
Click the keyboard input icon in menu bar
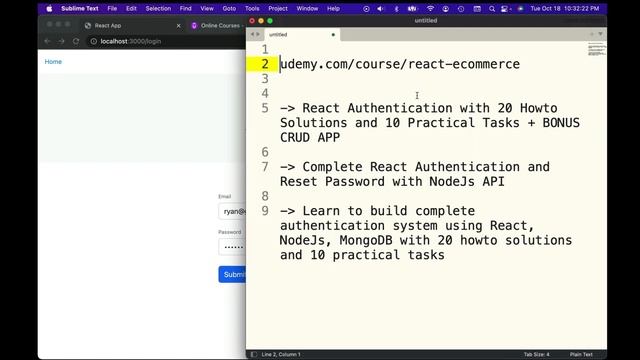pos(477,9)
